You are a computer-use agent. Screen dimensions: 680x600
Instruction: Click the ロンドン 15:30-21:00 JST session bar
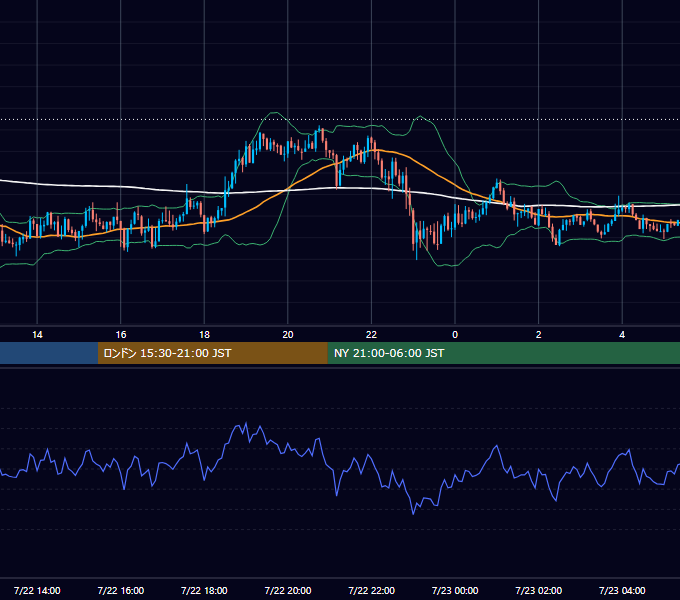212,353
